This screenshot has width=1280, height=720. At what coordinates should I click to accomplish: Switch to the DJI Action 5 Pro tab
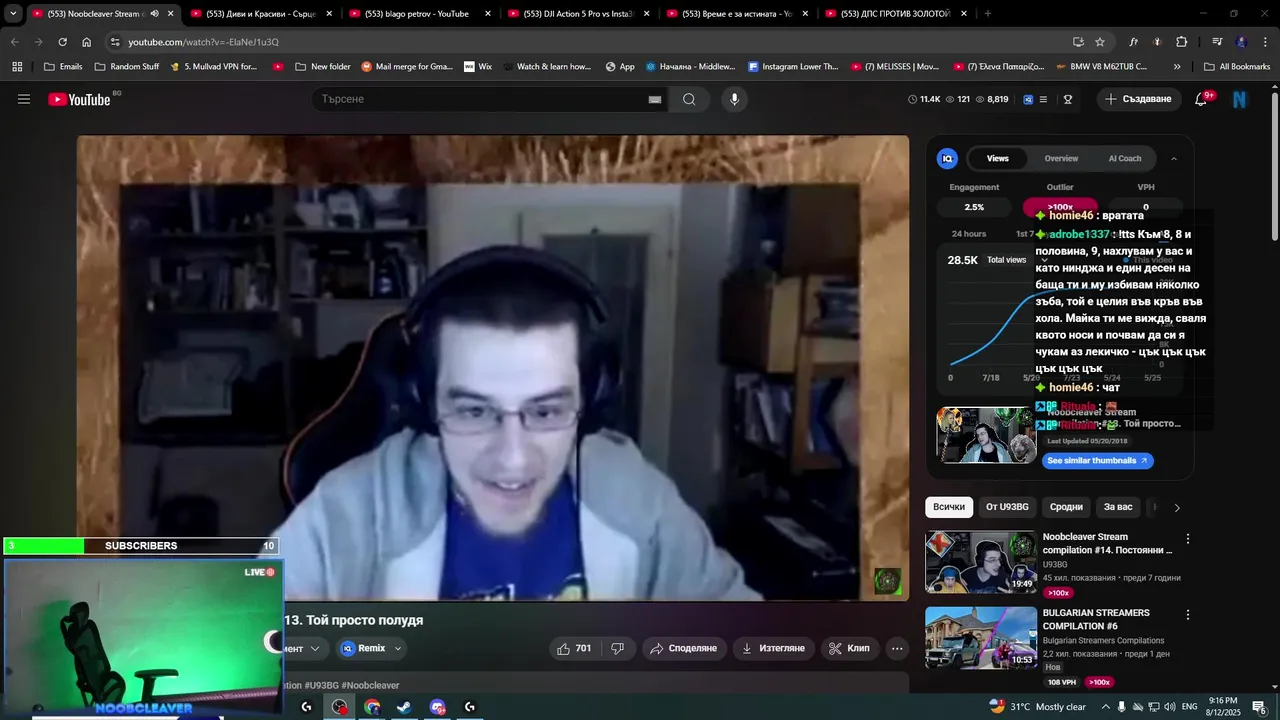576,14
